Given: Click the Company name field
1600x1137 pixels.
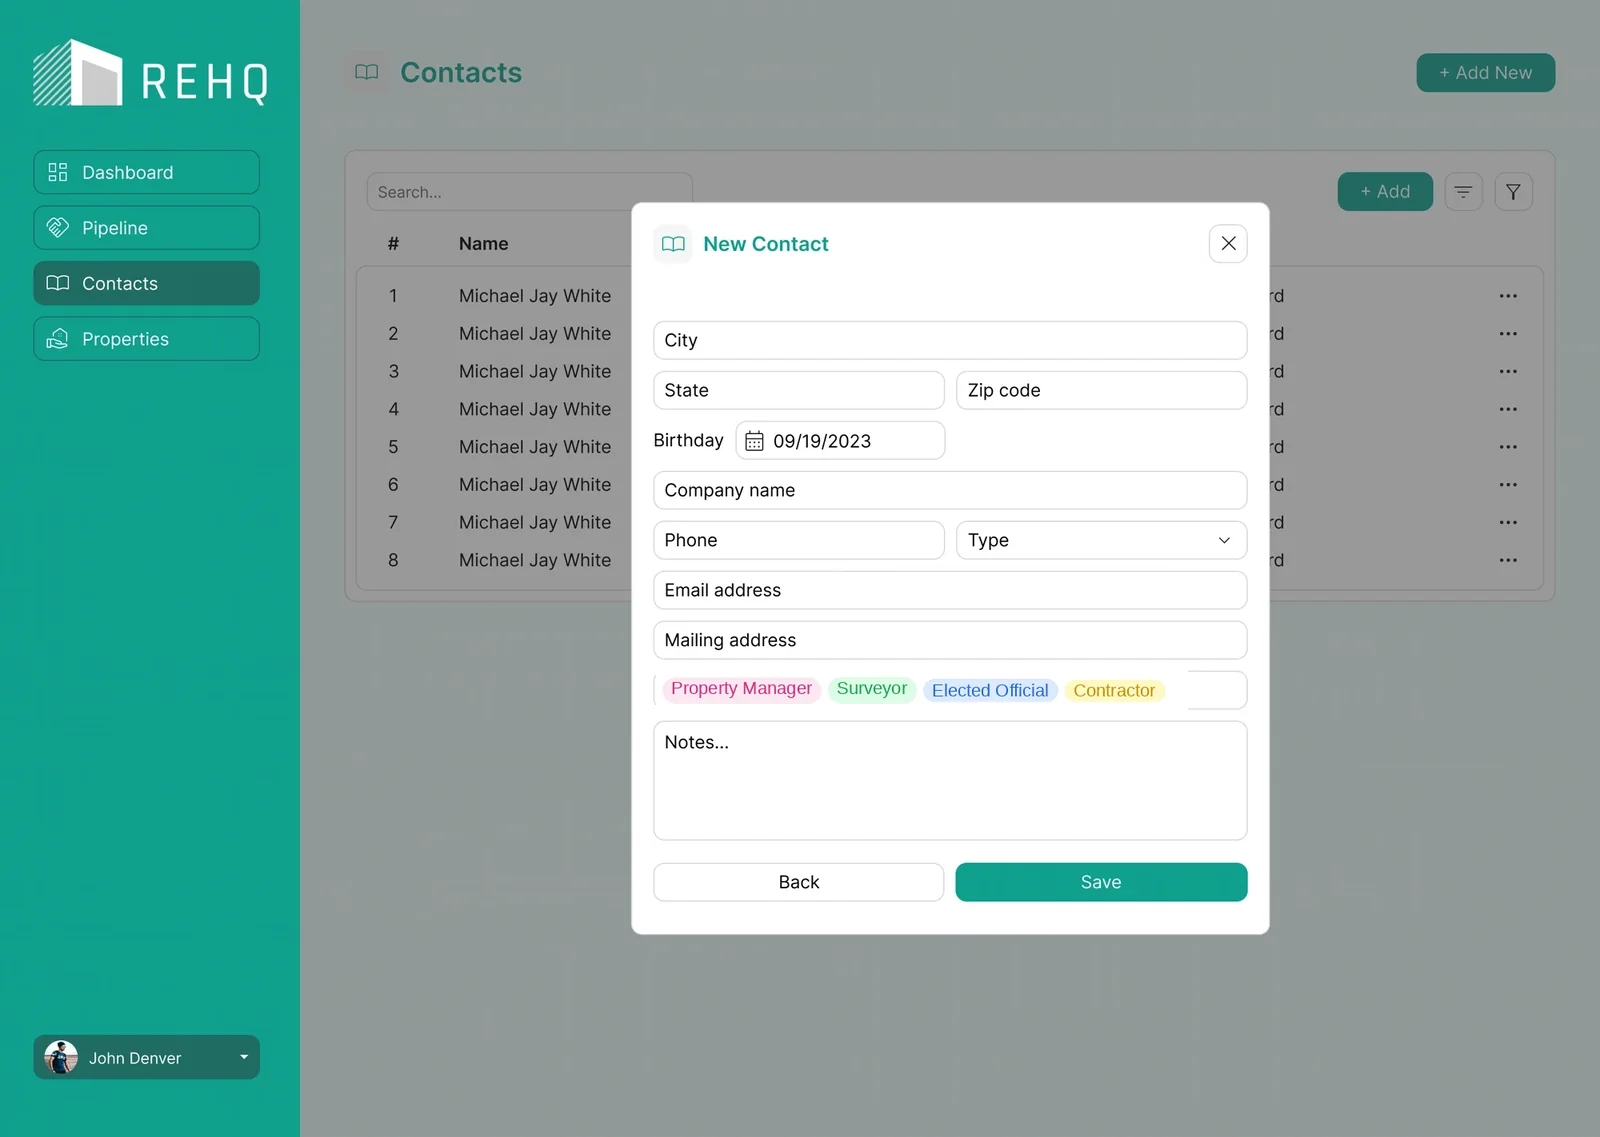Looking at the screenshot, I should coord(950,490).
